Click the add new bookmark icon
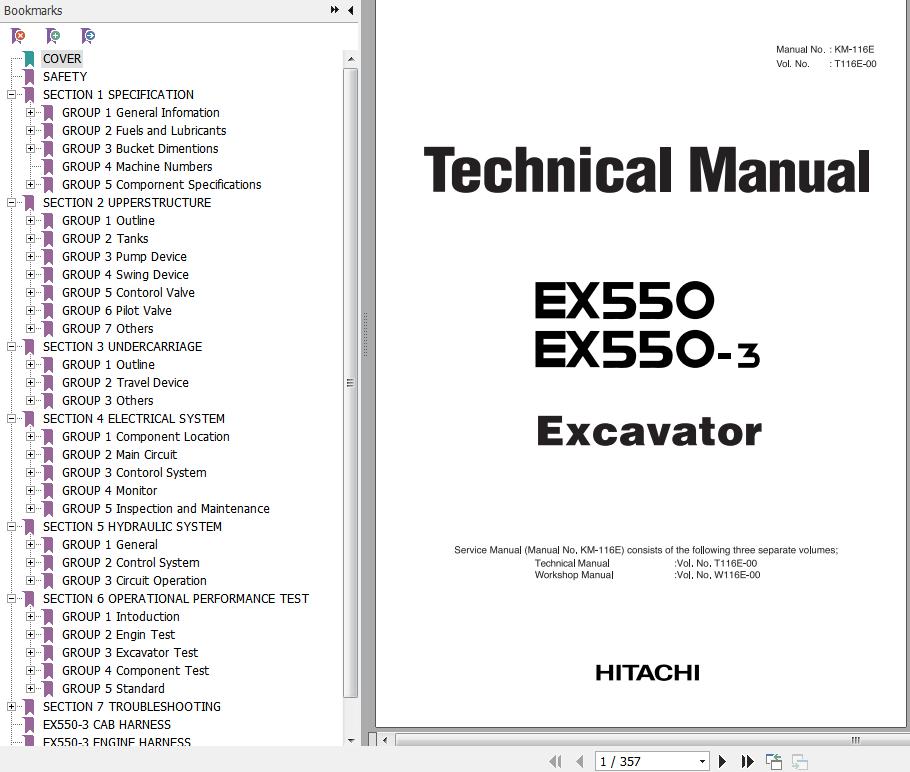Viewport: 910px width, 772px height. [53, 36]
